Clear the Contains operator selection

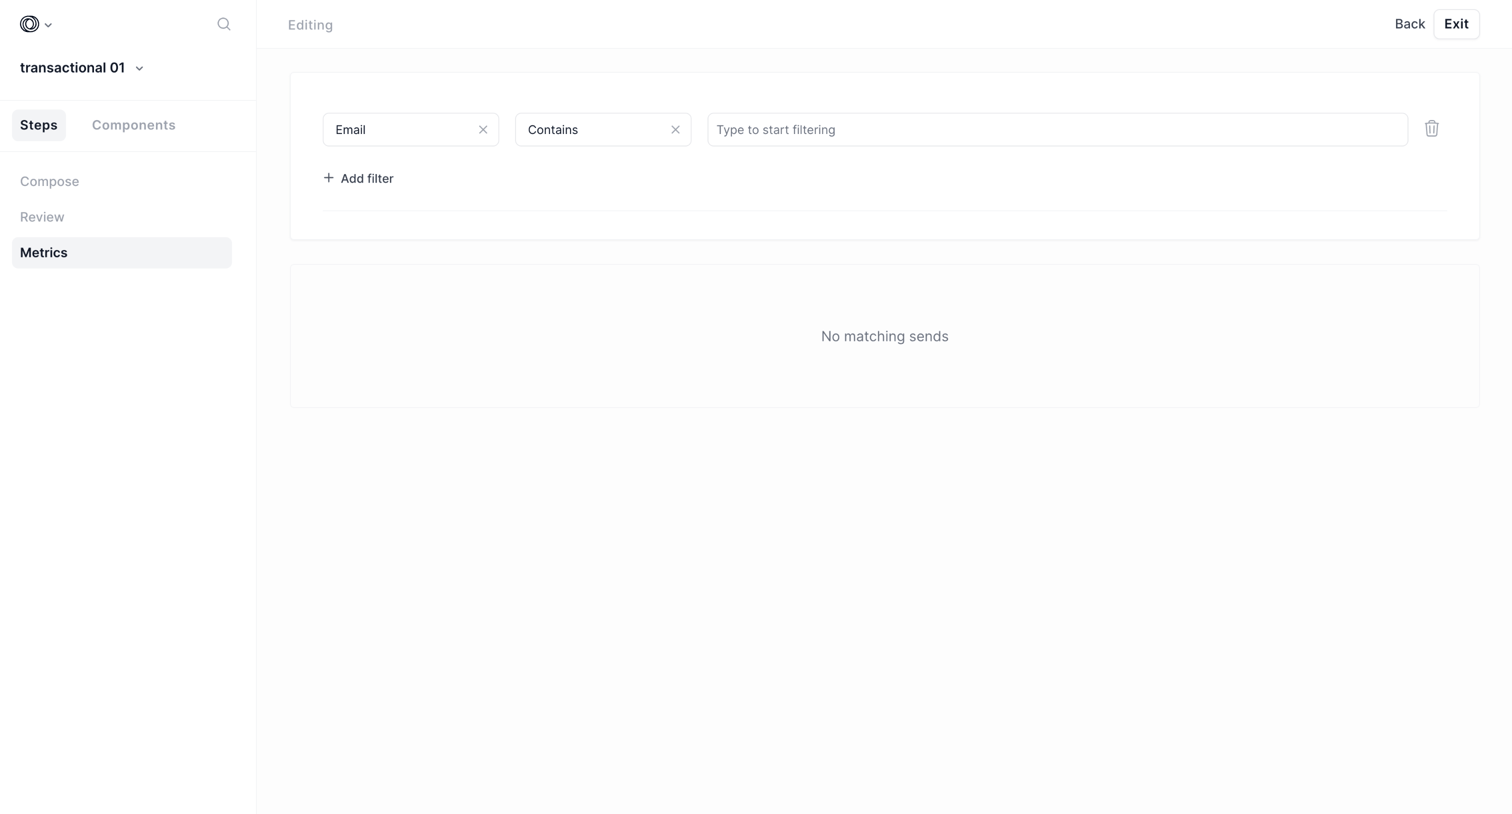click(675, 130)
